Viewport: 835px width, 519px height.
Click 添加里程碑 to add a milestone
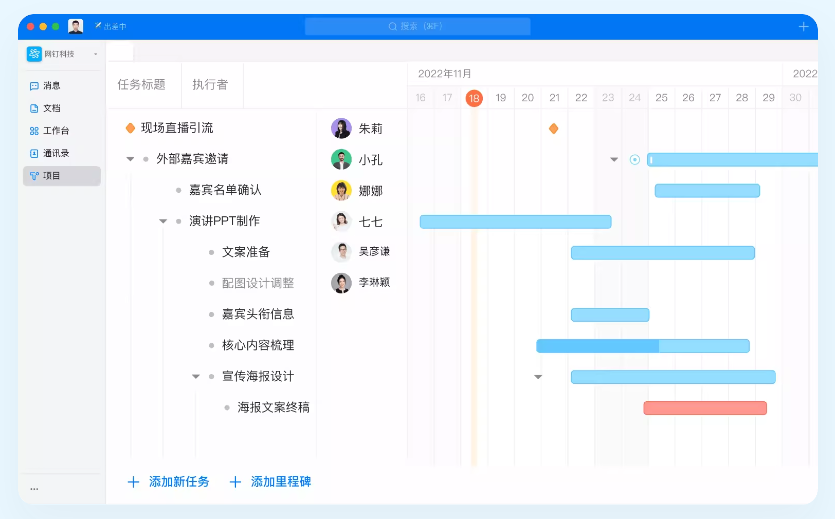click(270, 482)
